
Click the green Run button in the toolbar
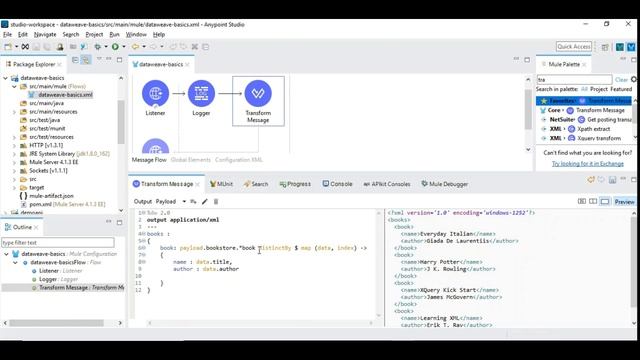[115, 47]
